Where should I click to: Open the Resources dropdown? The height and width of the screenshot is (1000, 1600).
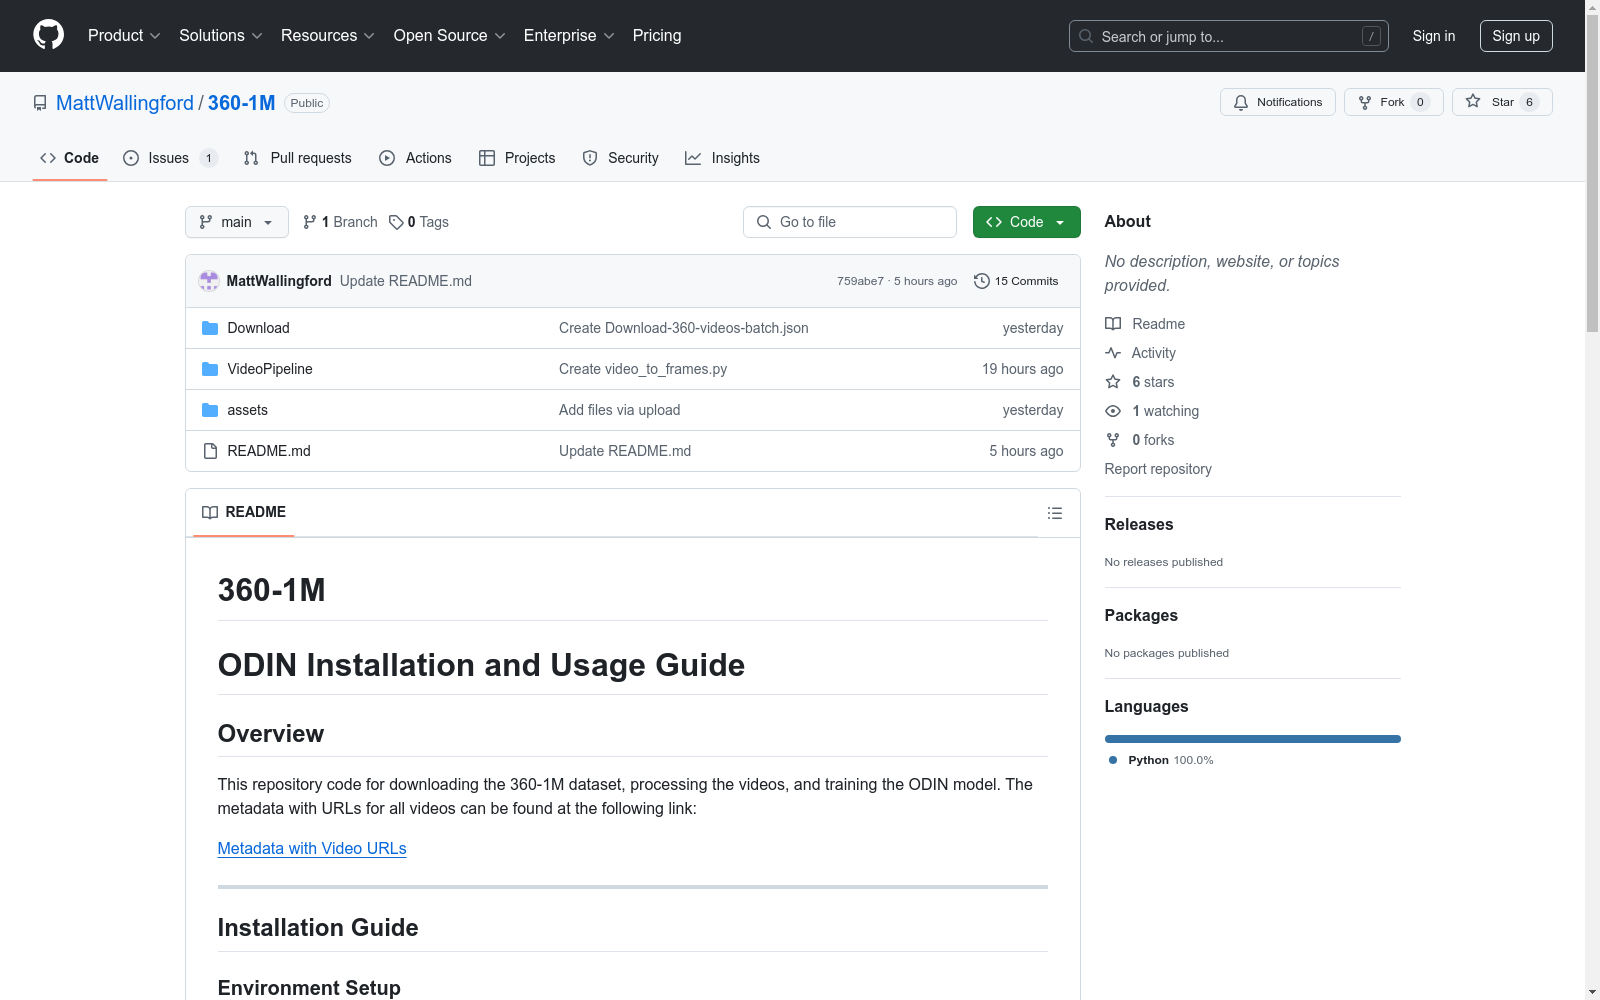[x=328, y=36]
